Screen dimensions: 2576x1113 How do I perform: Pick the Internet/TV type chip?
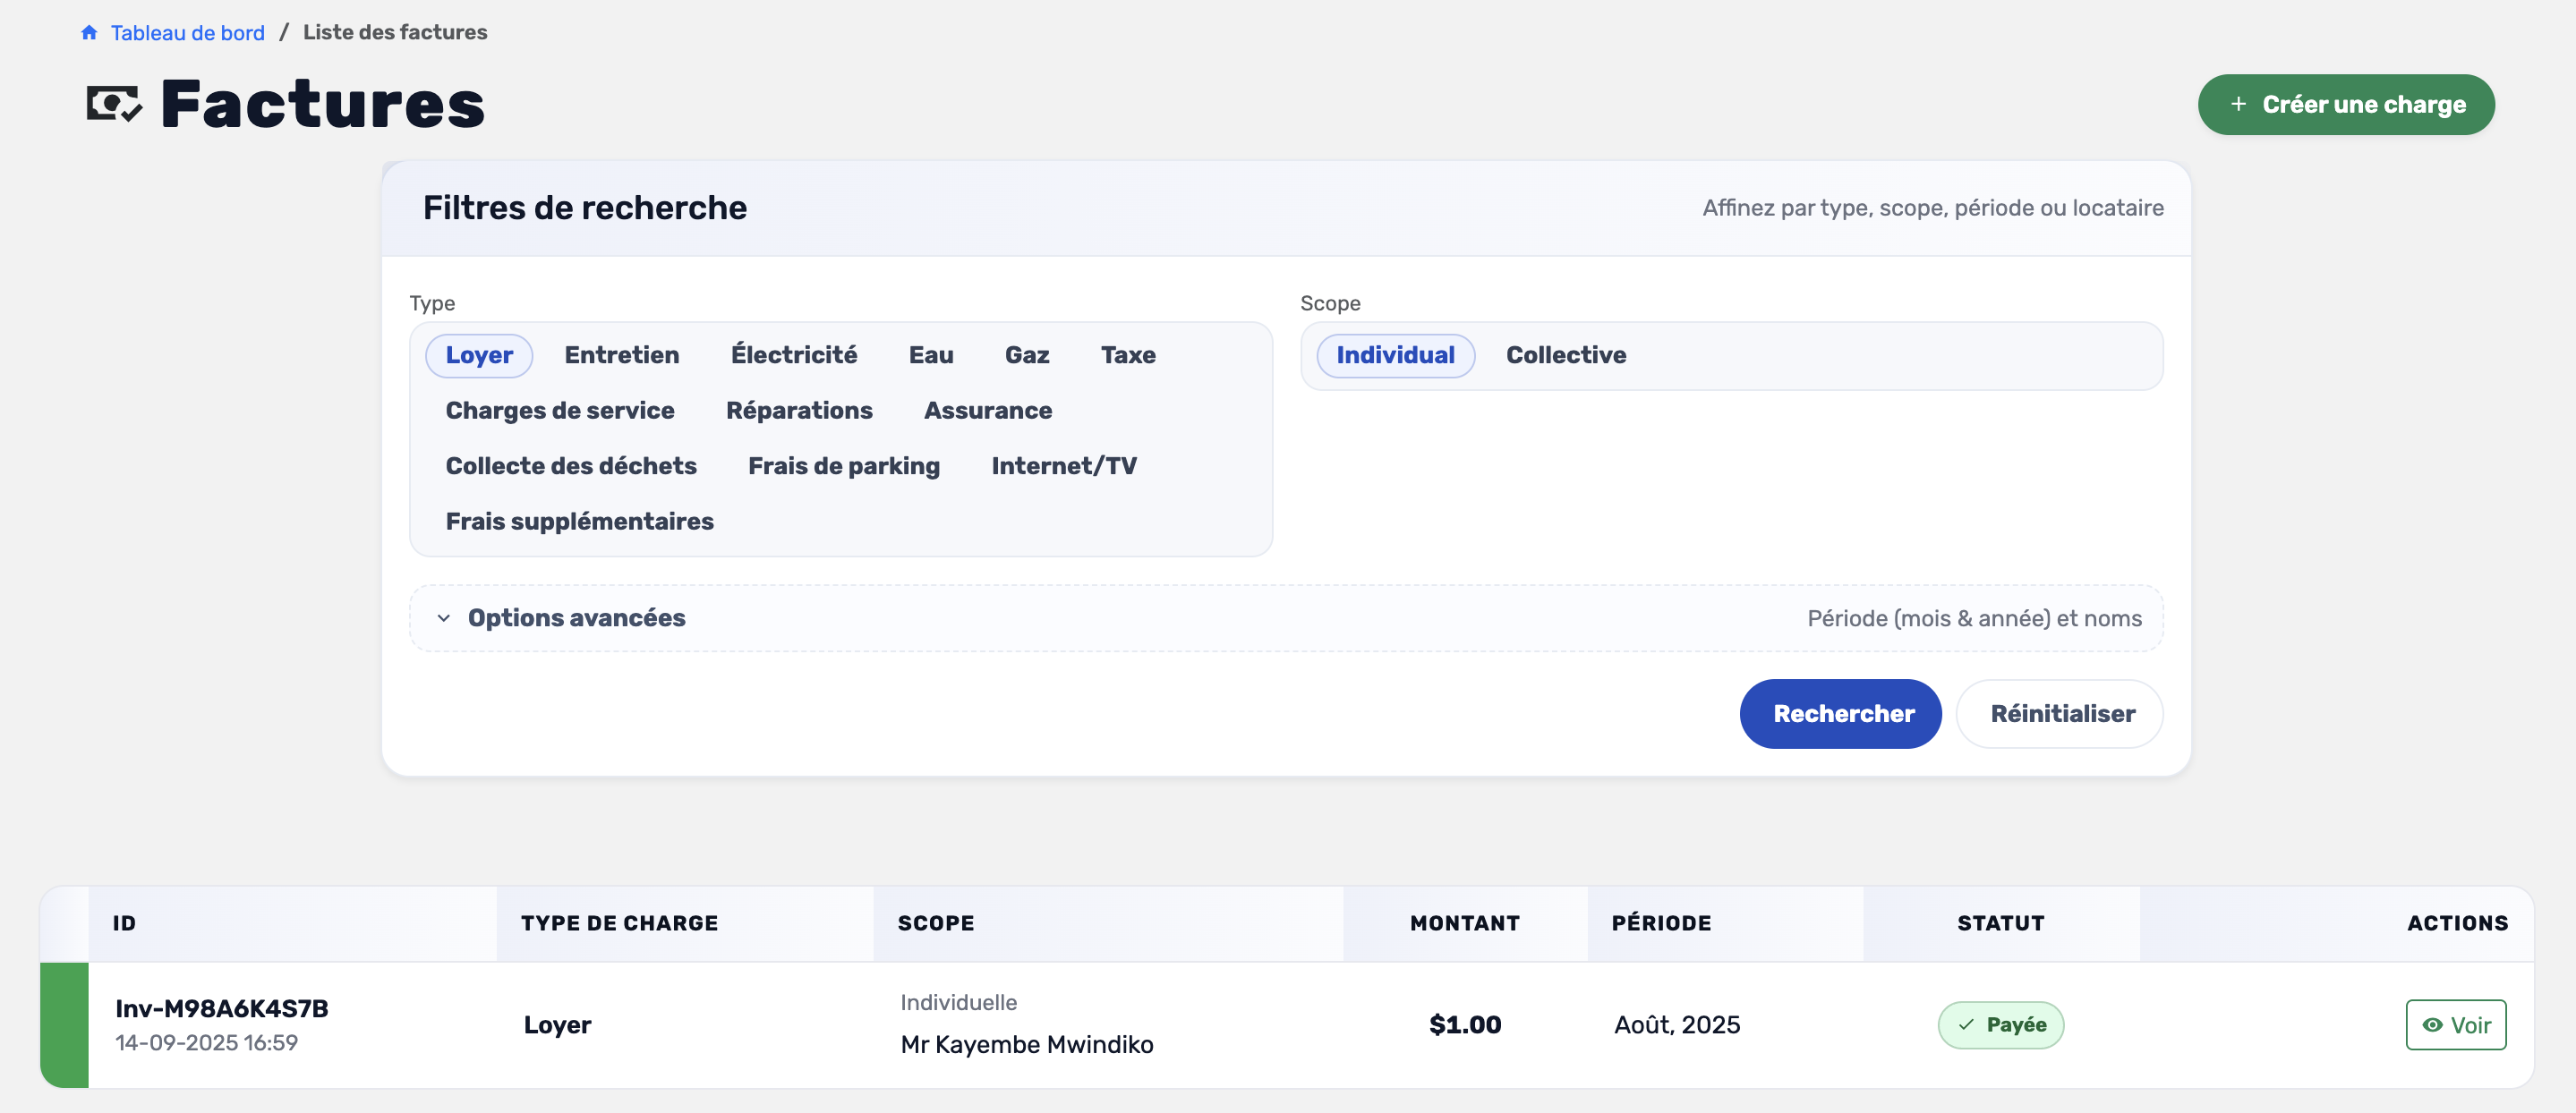(x=1063, y=466)
